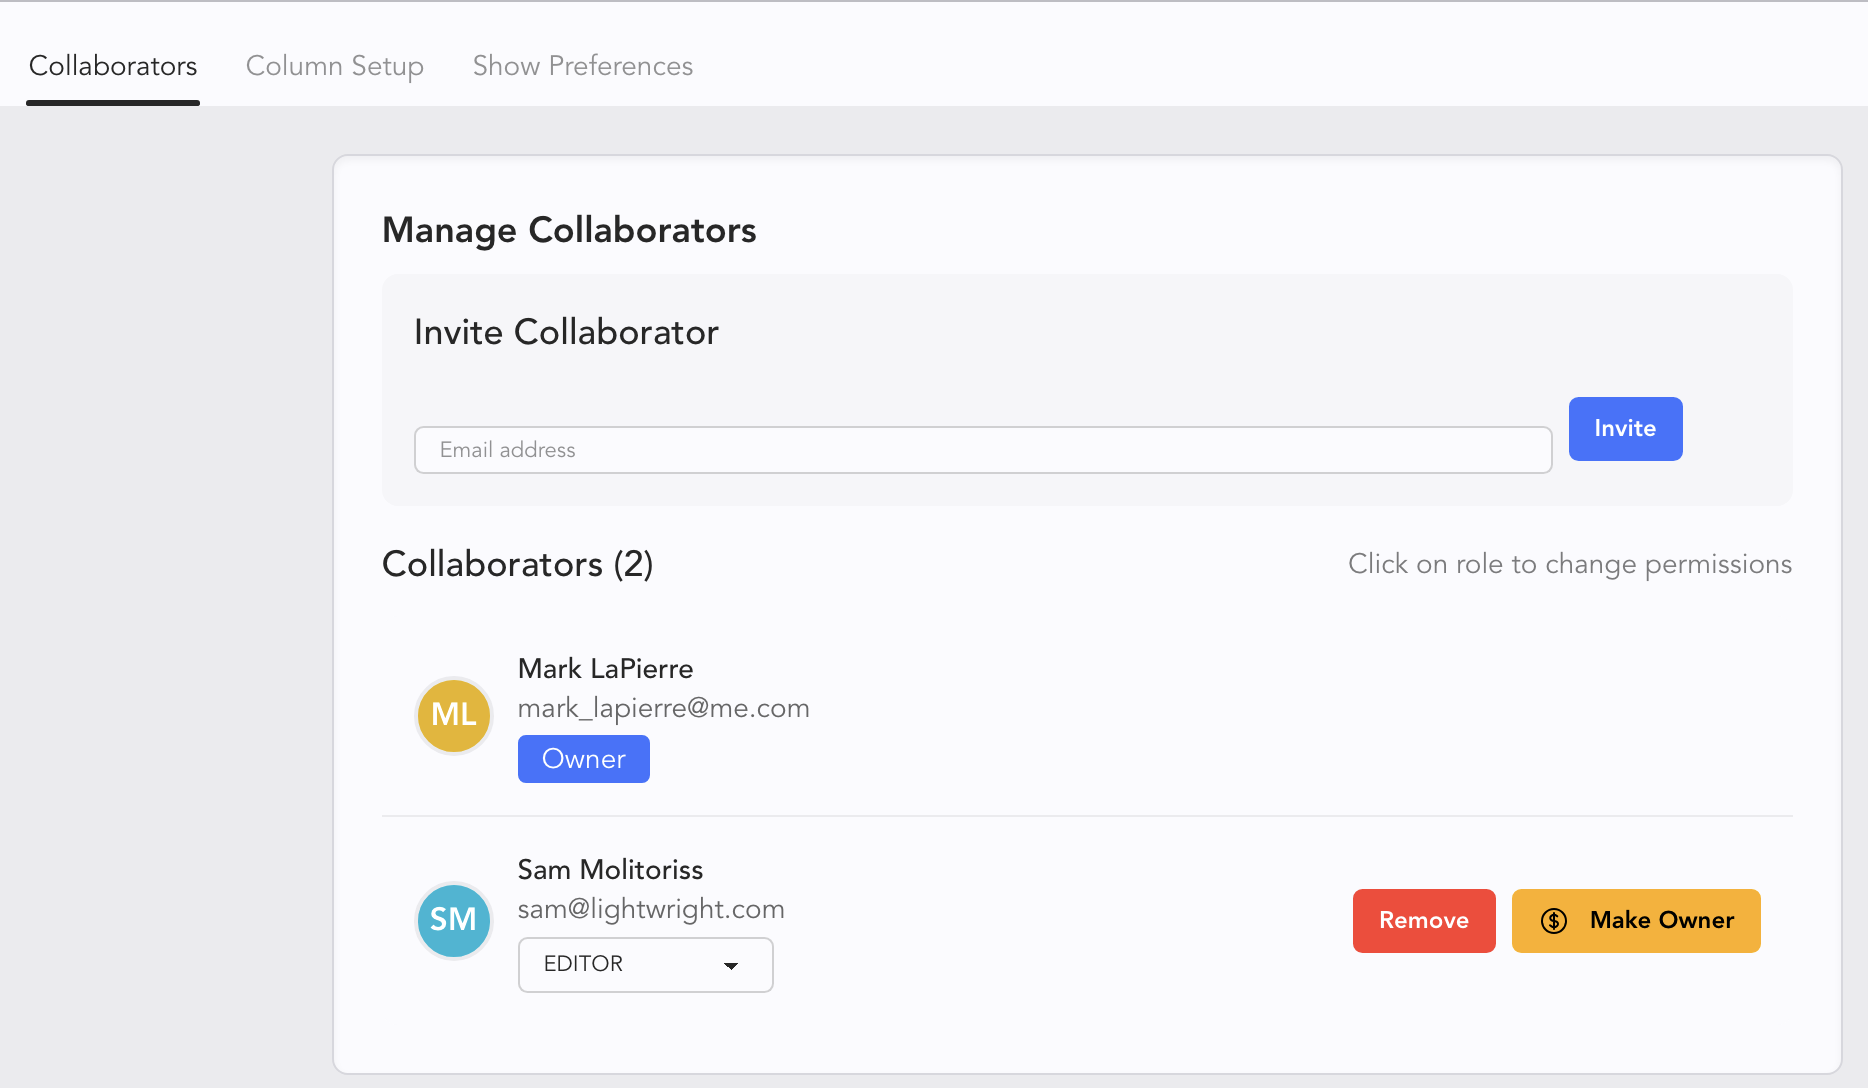The width and height of the screenshot is (1868, 1088).
Task: Select the Collaborators tab
Action: (113, 66)
